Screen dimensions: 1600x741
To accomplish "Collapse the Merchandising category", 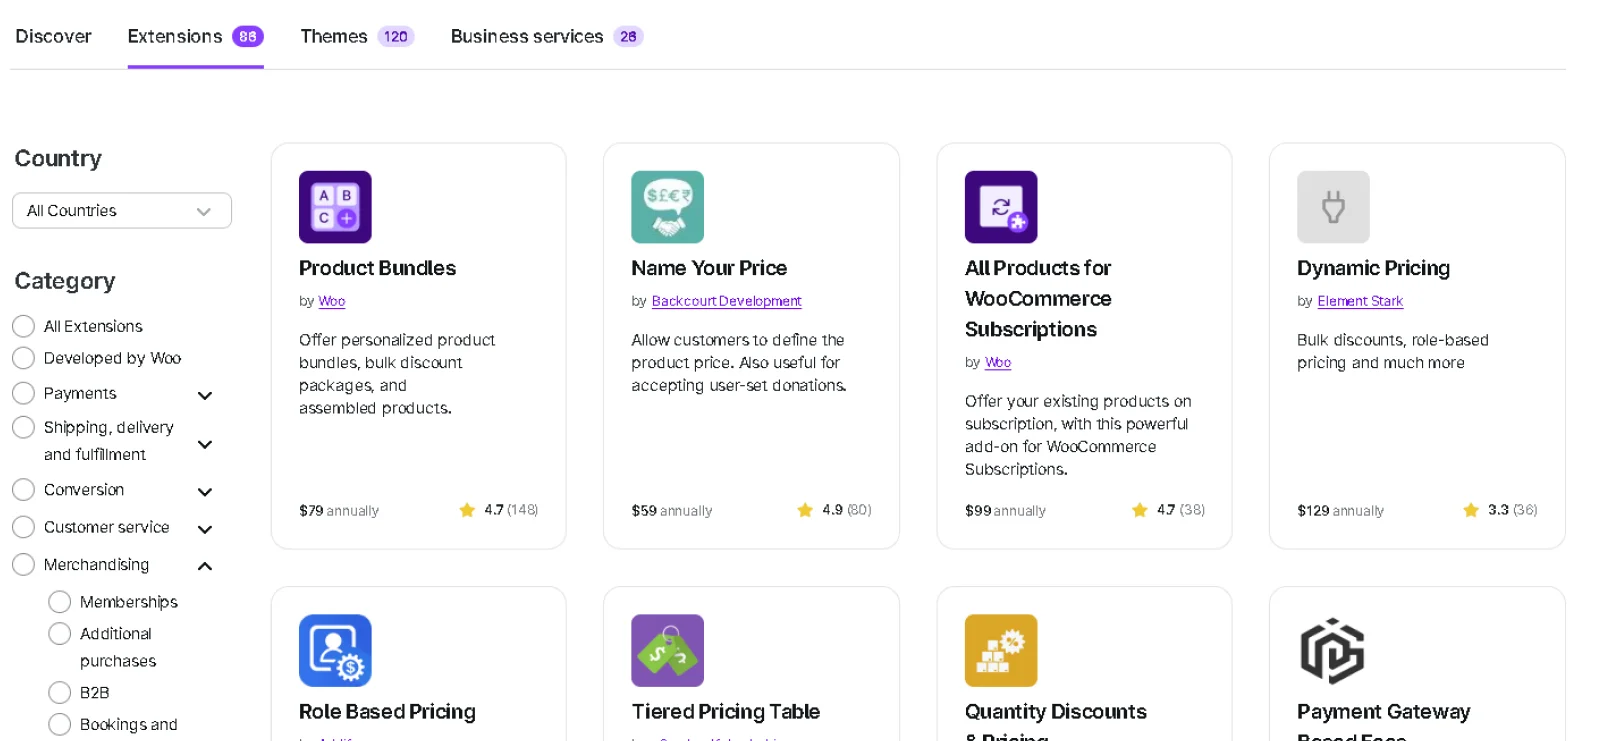I will [205, 565].
